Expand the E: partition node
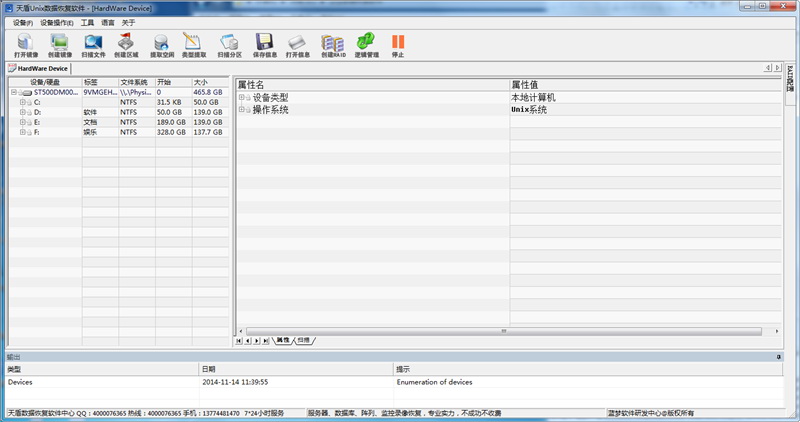This screenshot has width=800, height=422. [22, 122]
